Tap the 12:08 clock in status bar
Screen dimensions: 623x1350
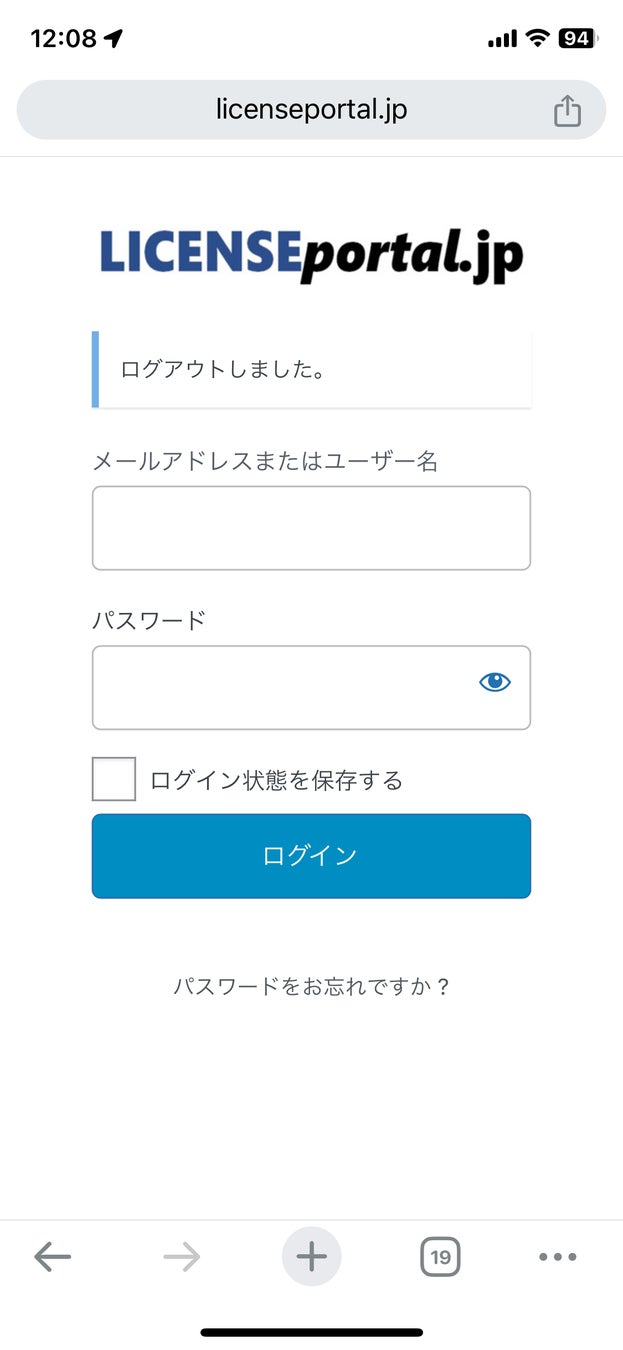click(64, 39)
